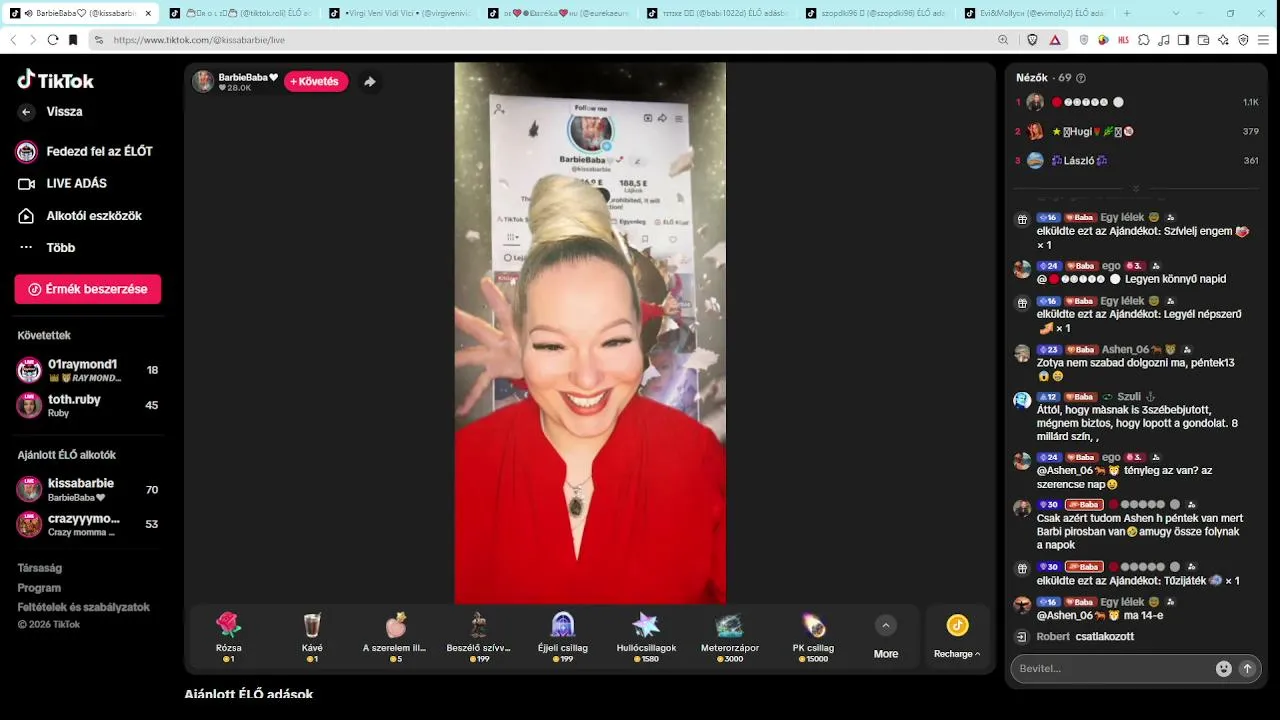Open the Leo AI sparkle icon
This screenshot has height=720, width=1280.
[x=1223, y=40]
